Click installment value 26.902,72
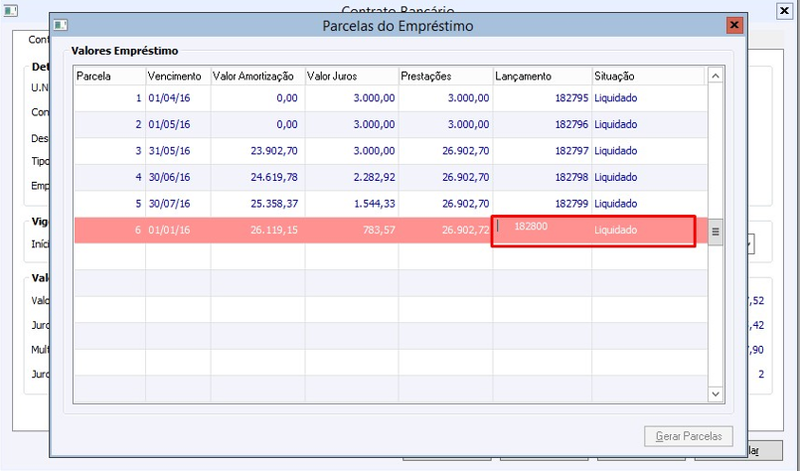The image size is (800, 471). 466,230
